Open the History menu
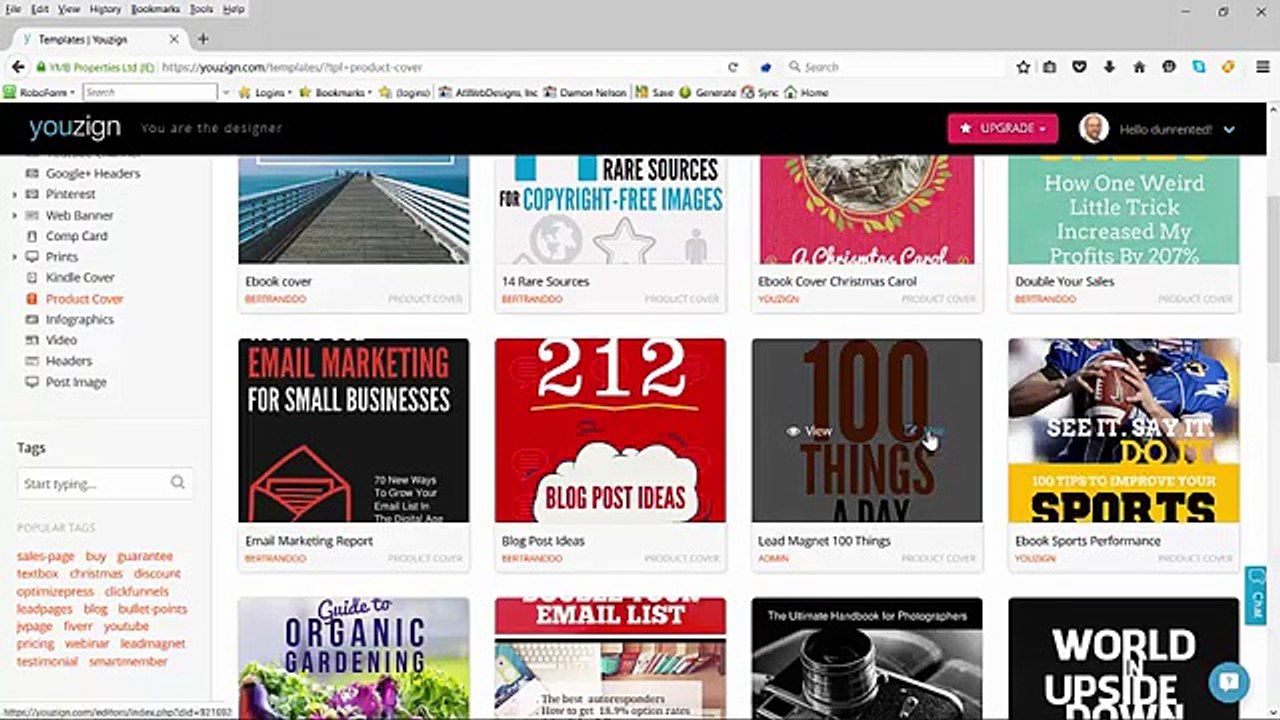This screenshot has width=1280, height=720. coord(105,9)
